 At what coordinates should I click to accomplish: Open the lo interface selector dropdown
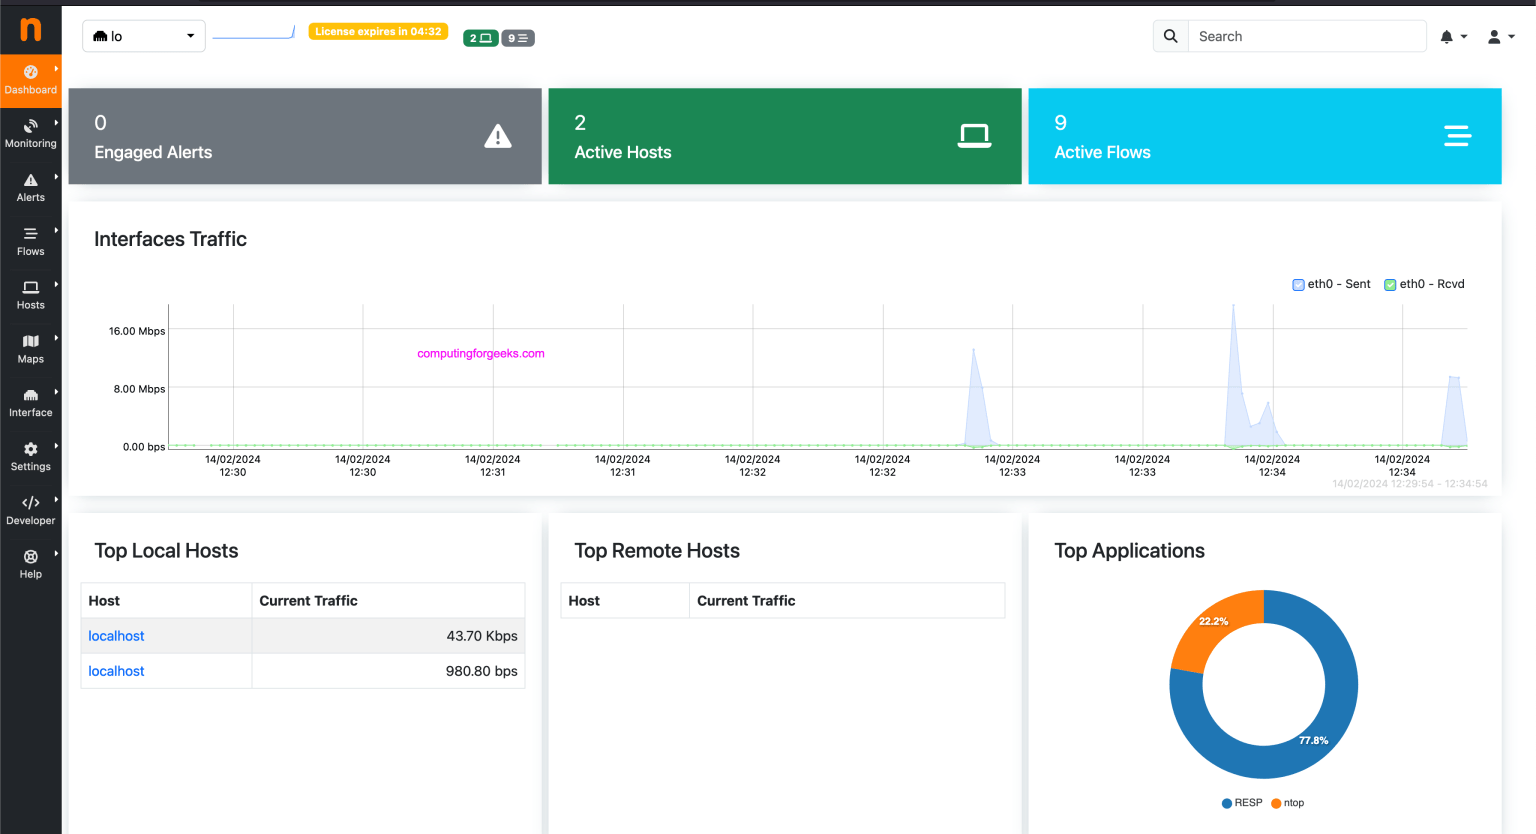coord(144,36)
